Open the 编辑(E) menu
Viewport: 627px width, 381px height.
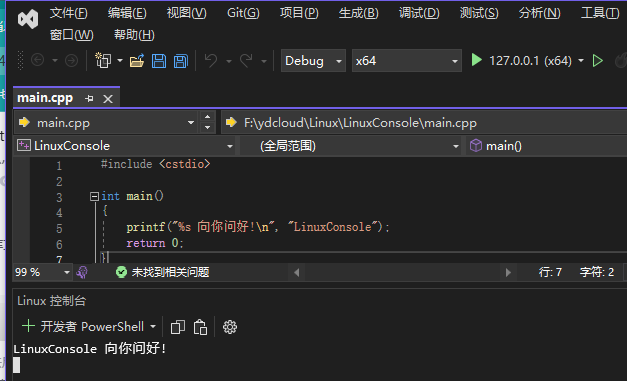pyautogui.click(x=127, y=13)
